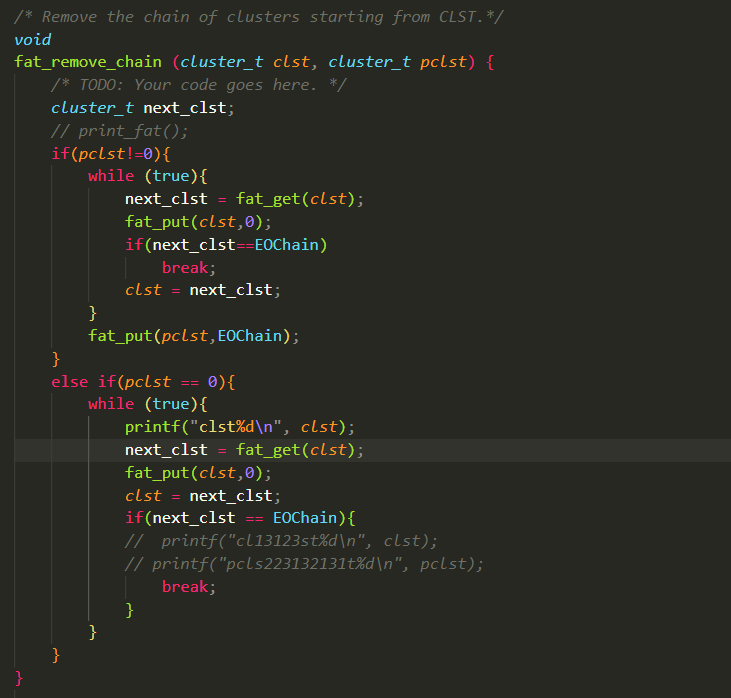Image resolution: width=731 pixels, height=698 pixels.
Task: Click the commented printf containing 'pcls223132131t'
Action: pyautogui.click(x=304, y=564)
